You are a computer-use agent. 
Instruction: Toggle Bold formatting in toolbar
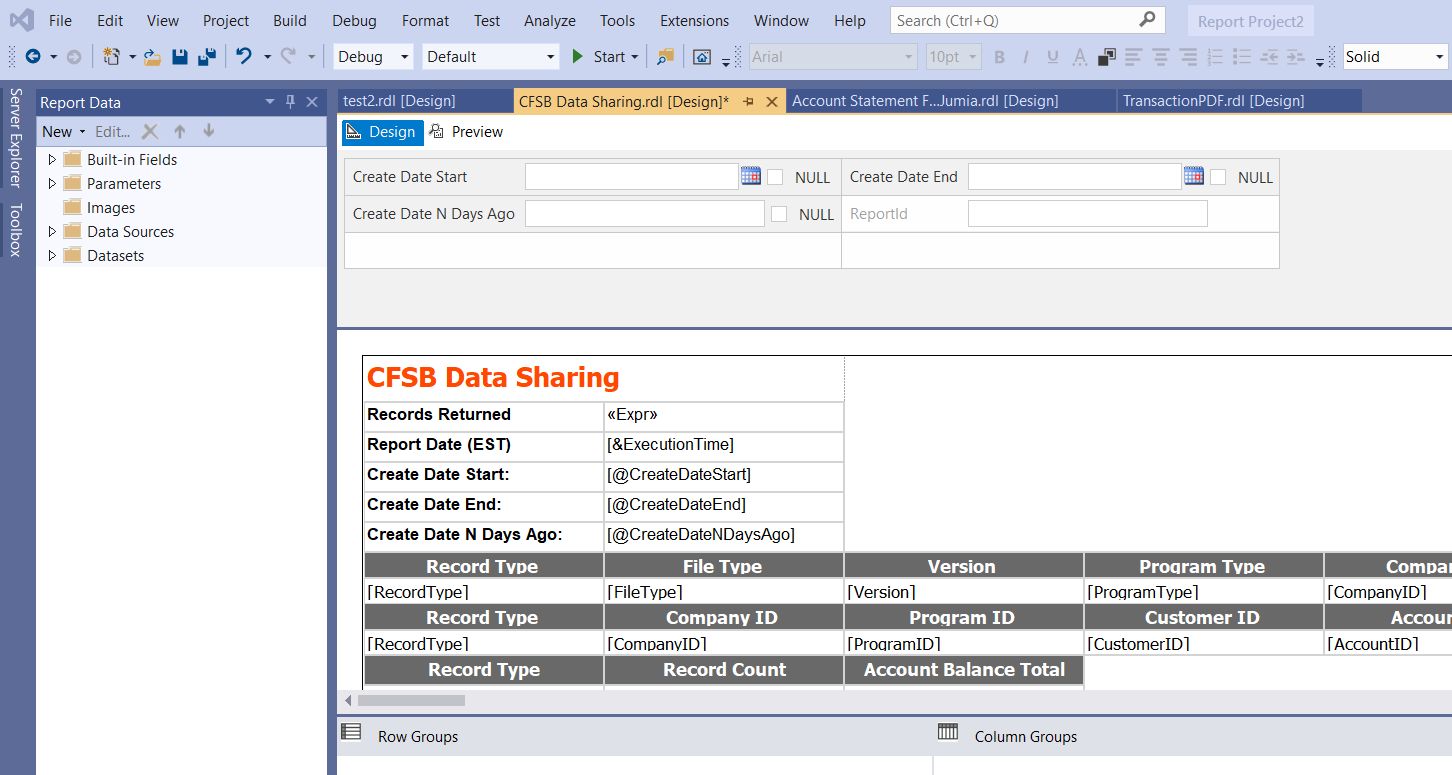coord(999,57)
